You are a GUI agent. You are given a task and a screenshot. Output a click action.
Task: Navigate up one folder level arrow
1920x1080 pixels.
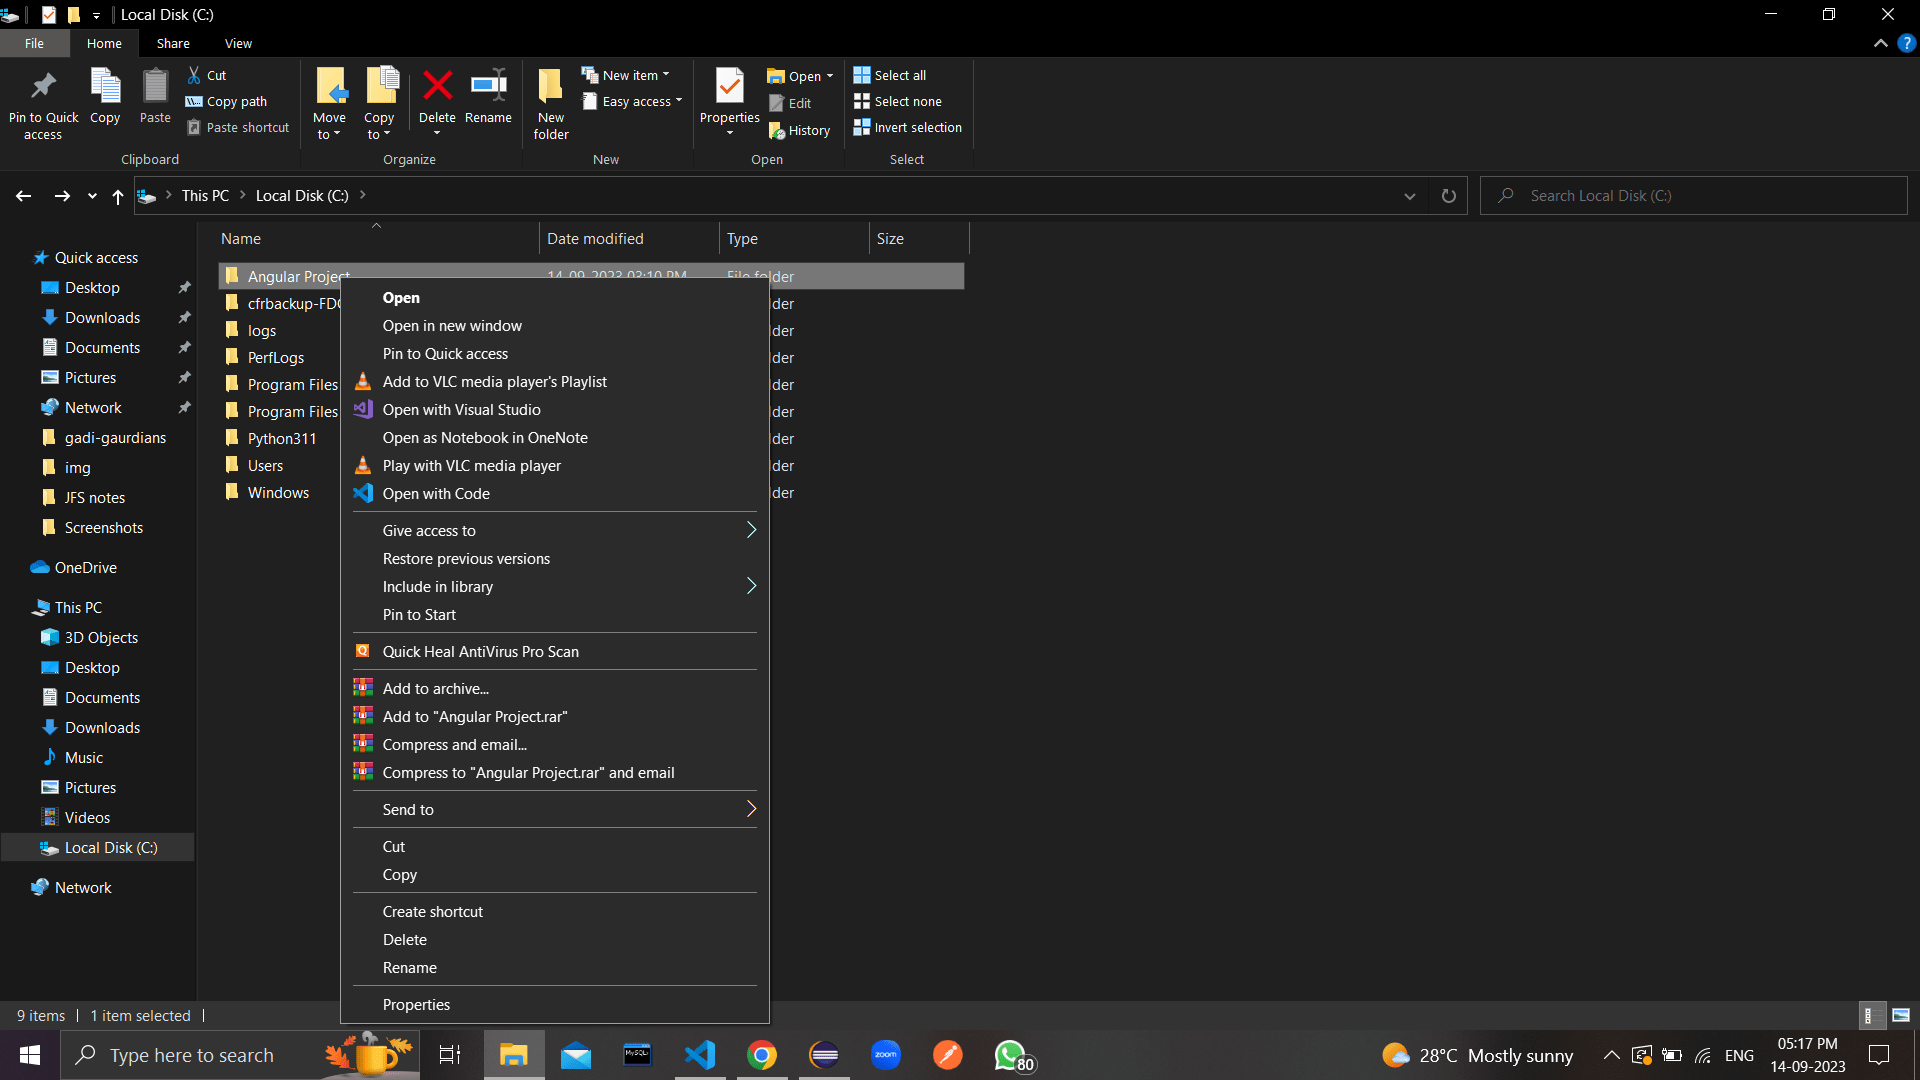(x=118, y=196)
